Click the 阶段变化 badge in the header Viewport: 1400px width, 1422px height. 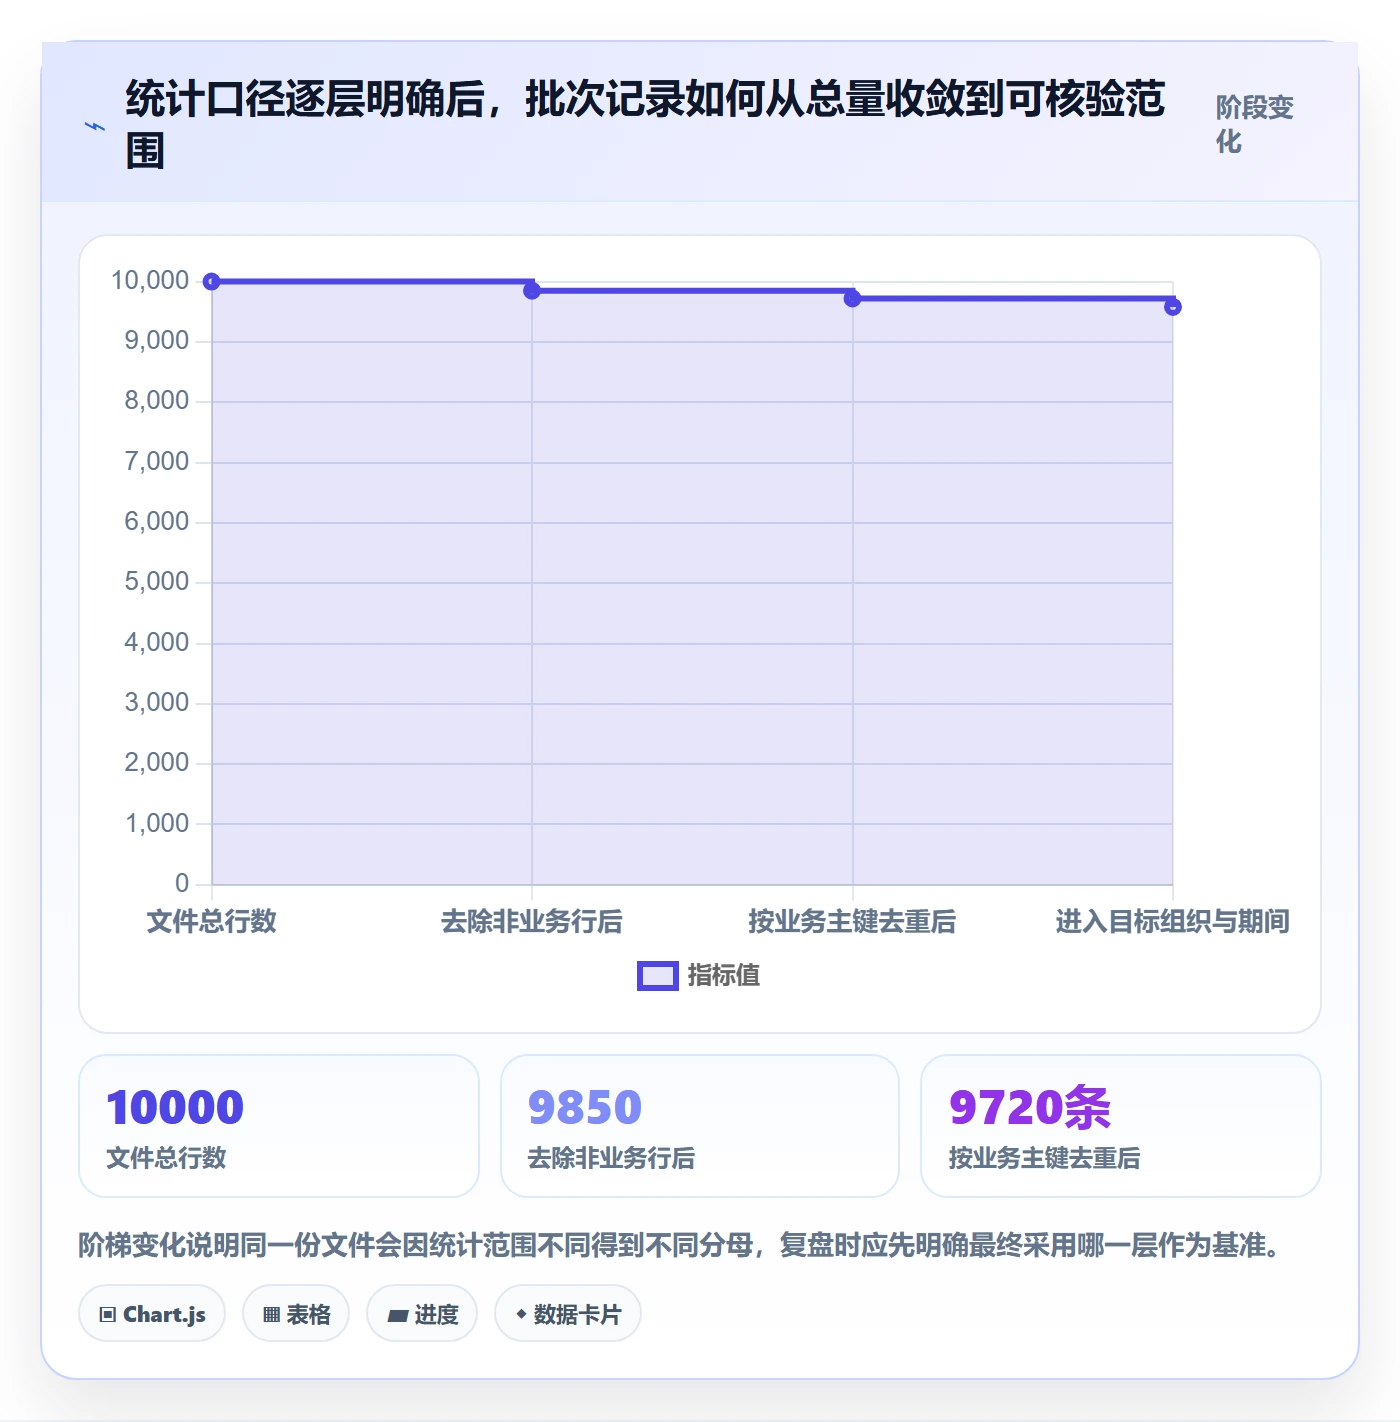(x=1255, y=124)
